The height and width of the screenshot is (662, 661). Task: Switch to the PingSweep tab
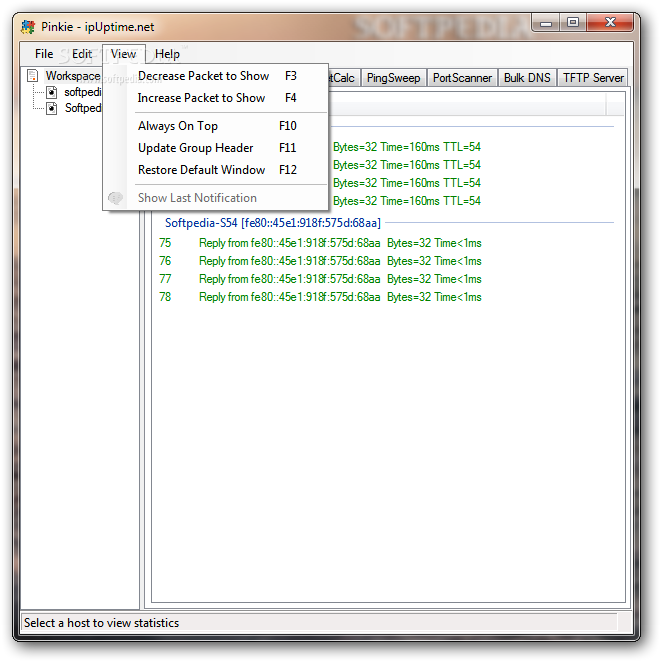coord(393,78)
